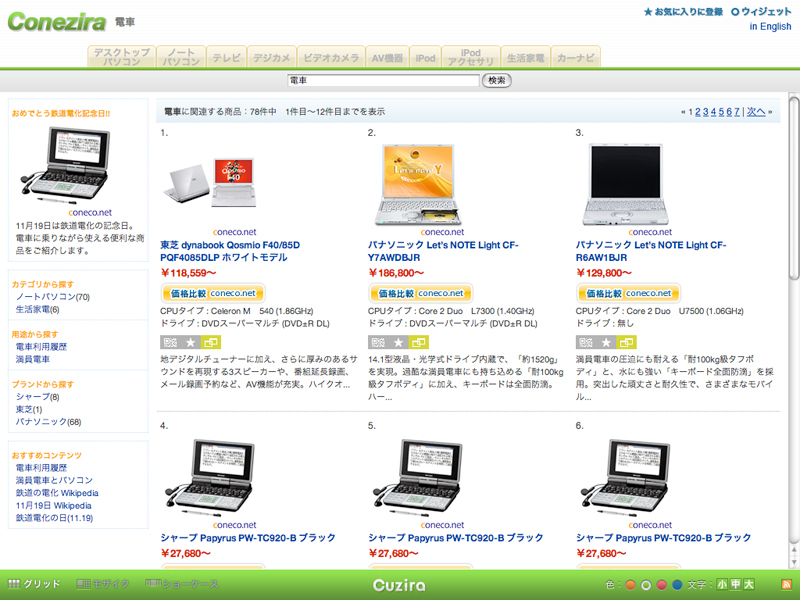Image resolution: width=800 pixels, height=600 pixels.
Task: Click the yellow window icon under Let's NOTE CF-R6AW1BJR
Action: (x=627, y=342)
